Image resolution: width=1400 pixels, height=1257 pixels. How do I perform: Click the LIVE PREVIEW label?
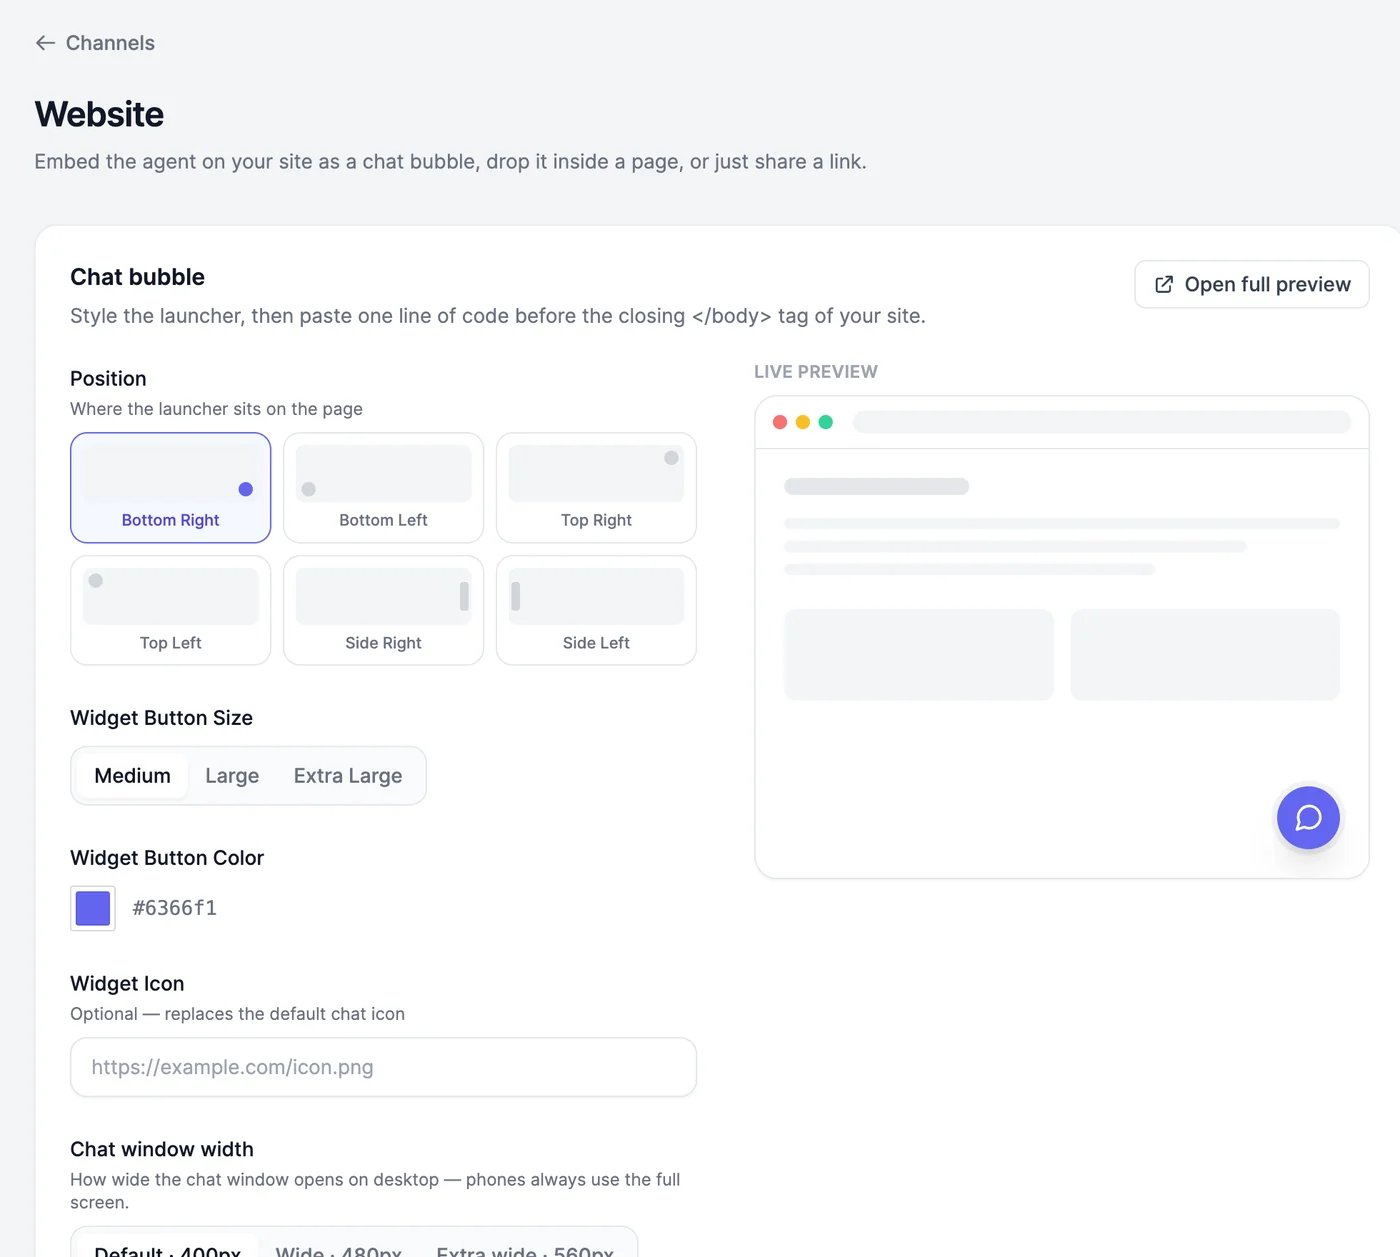coord(816,372)
